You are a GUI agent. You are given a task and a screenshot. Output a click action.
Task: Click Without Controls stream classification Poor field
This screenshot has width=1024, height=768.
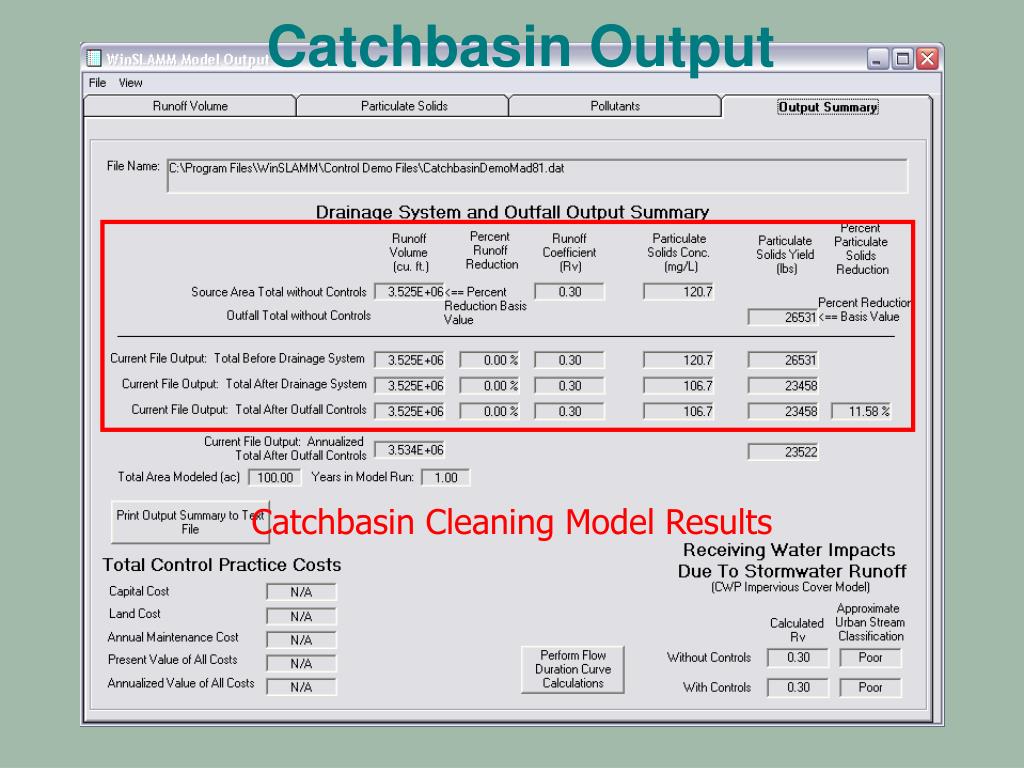pyautogui.click(x=871, y=658)
